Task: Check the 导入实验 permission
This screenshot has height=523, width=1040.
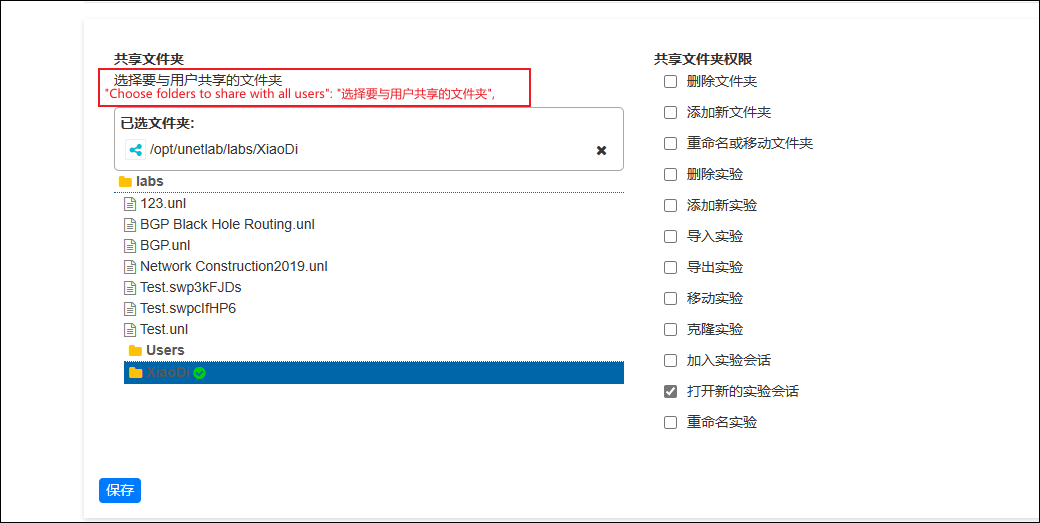Action: pyautogui.click(x=671, y=237)
